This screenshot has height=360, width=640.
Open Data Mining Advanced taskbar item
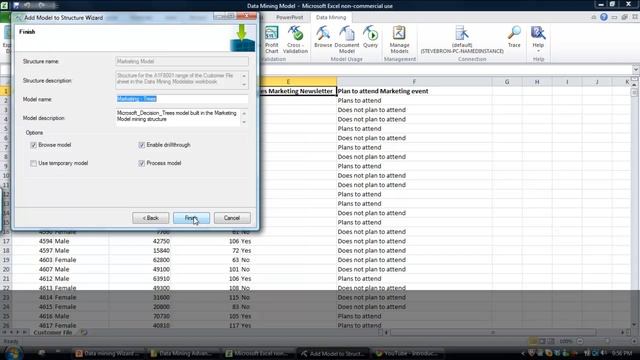tap(182, 353)
